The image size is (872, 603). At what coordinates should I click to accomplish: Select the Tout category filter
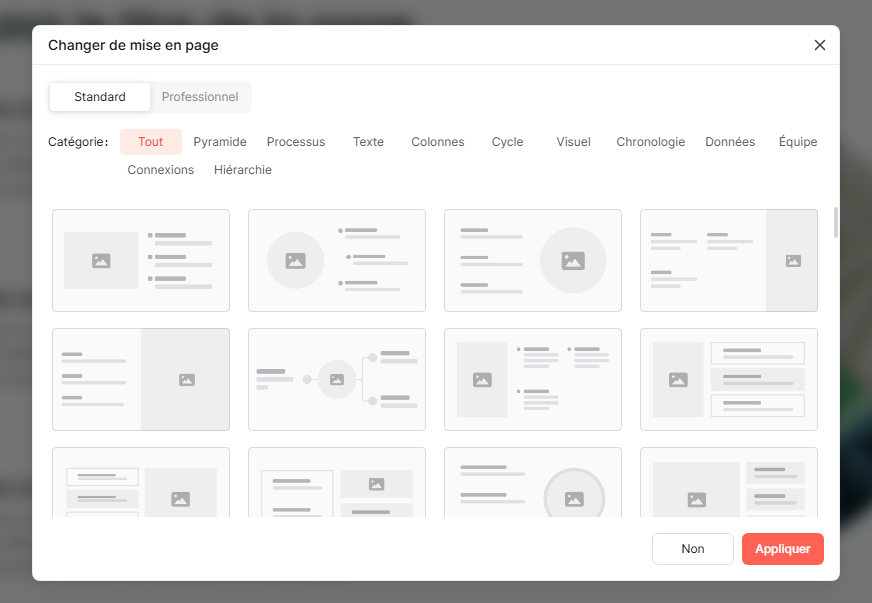pyautogui.click(x=151, y=142)
